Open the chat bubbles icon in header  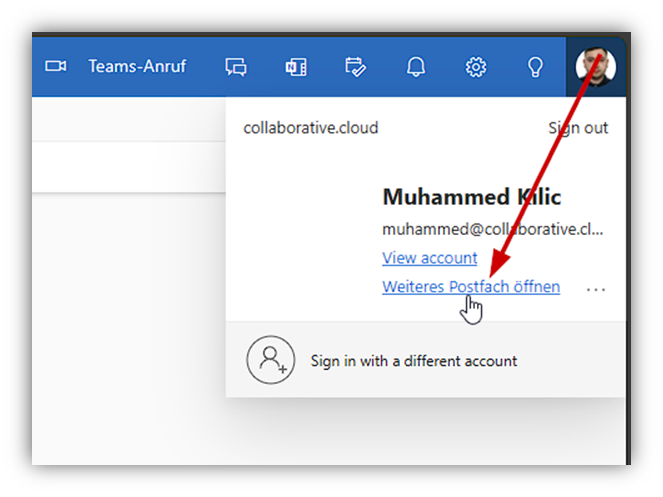236,67
